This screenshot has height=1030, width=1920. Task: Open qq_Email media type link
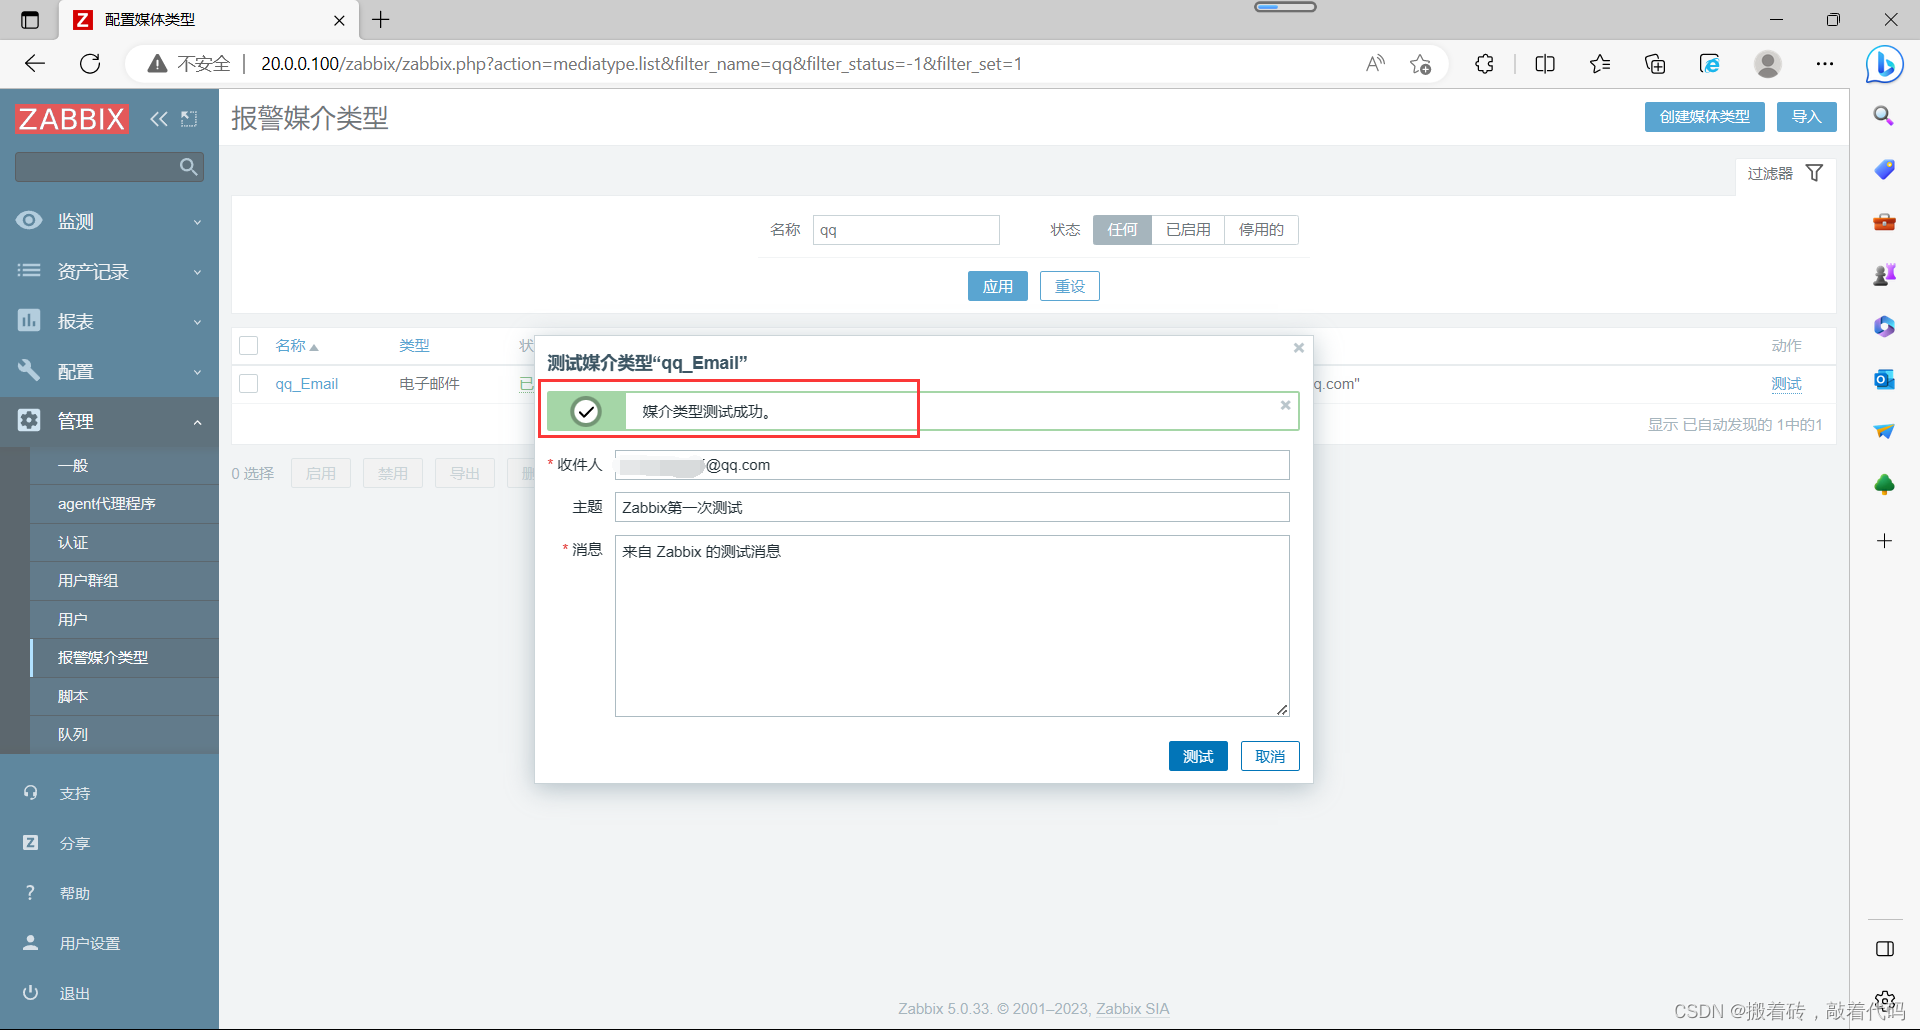tap(307, 384)
